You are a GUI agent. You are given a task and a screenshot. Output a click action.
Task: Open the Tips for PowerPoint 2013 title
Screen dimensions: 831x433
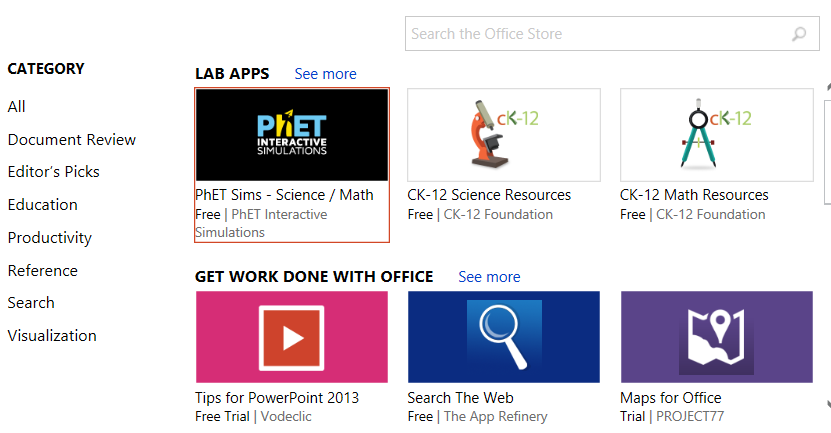point(277,398)
